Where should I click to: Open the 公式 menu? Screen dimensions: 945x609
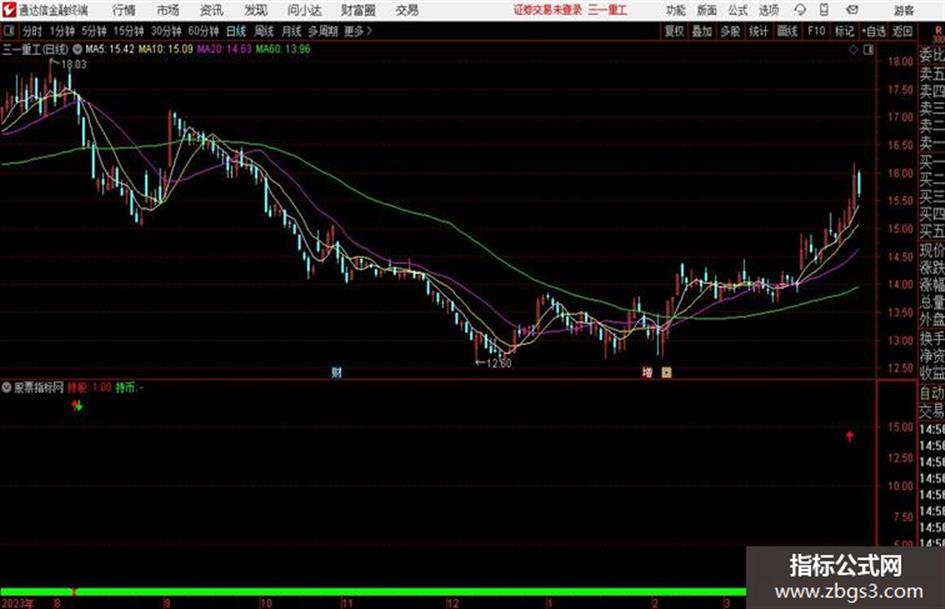pos(738,10)
